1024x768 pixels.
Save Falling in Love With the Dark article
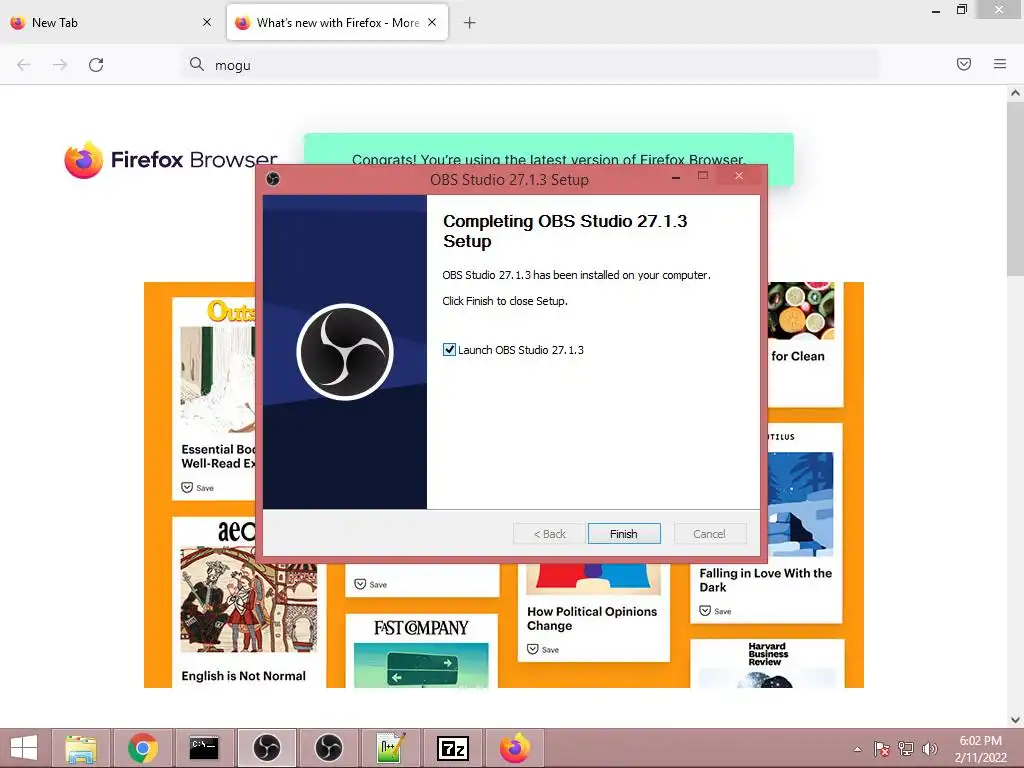click(716, 611)
